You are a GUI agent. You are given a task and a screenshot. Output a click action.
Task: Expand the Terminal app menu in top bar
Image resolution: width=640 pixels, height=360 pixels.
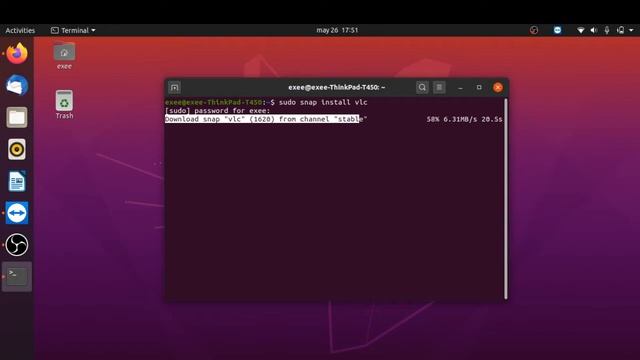click(x=73, y=30)
